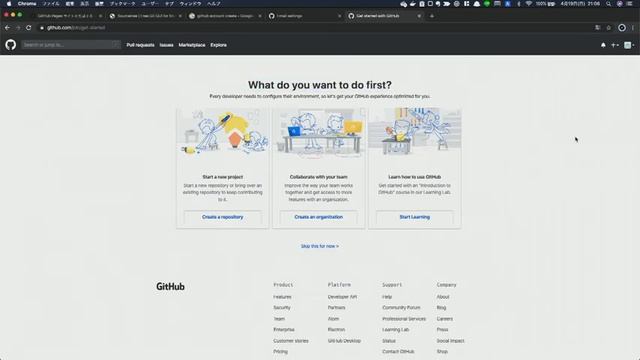Open Developer API footer link
Viewport: 640px width, 360px height.
coord(342,297)
